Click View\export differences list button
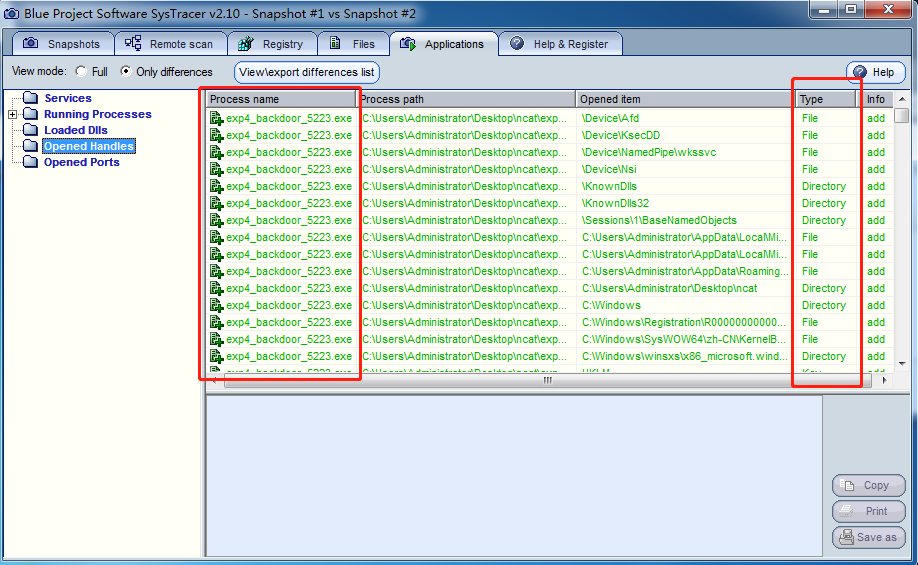 307,72
